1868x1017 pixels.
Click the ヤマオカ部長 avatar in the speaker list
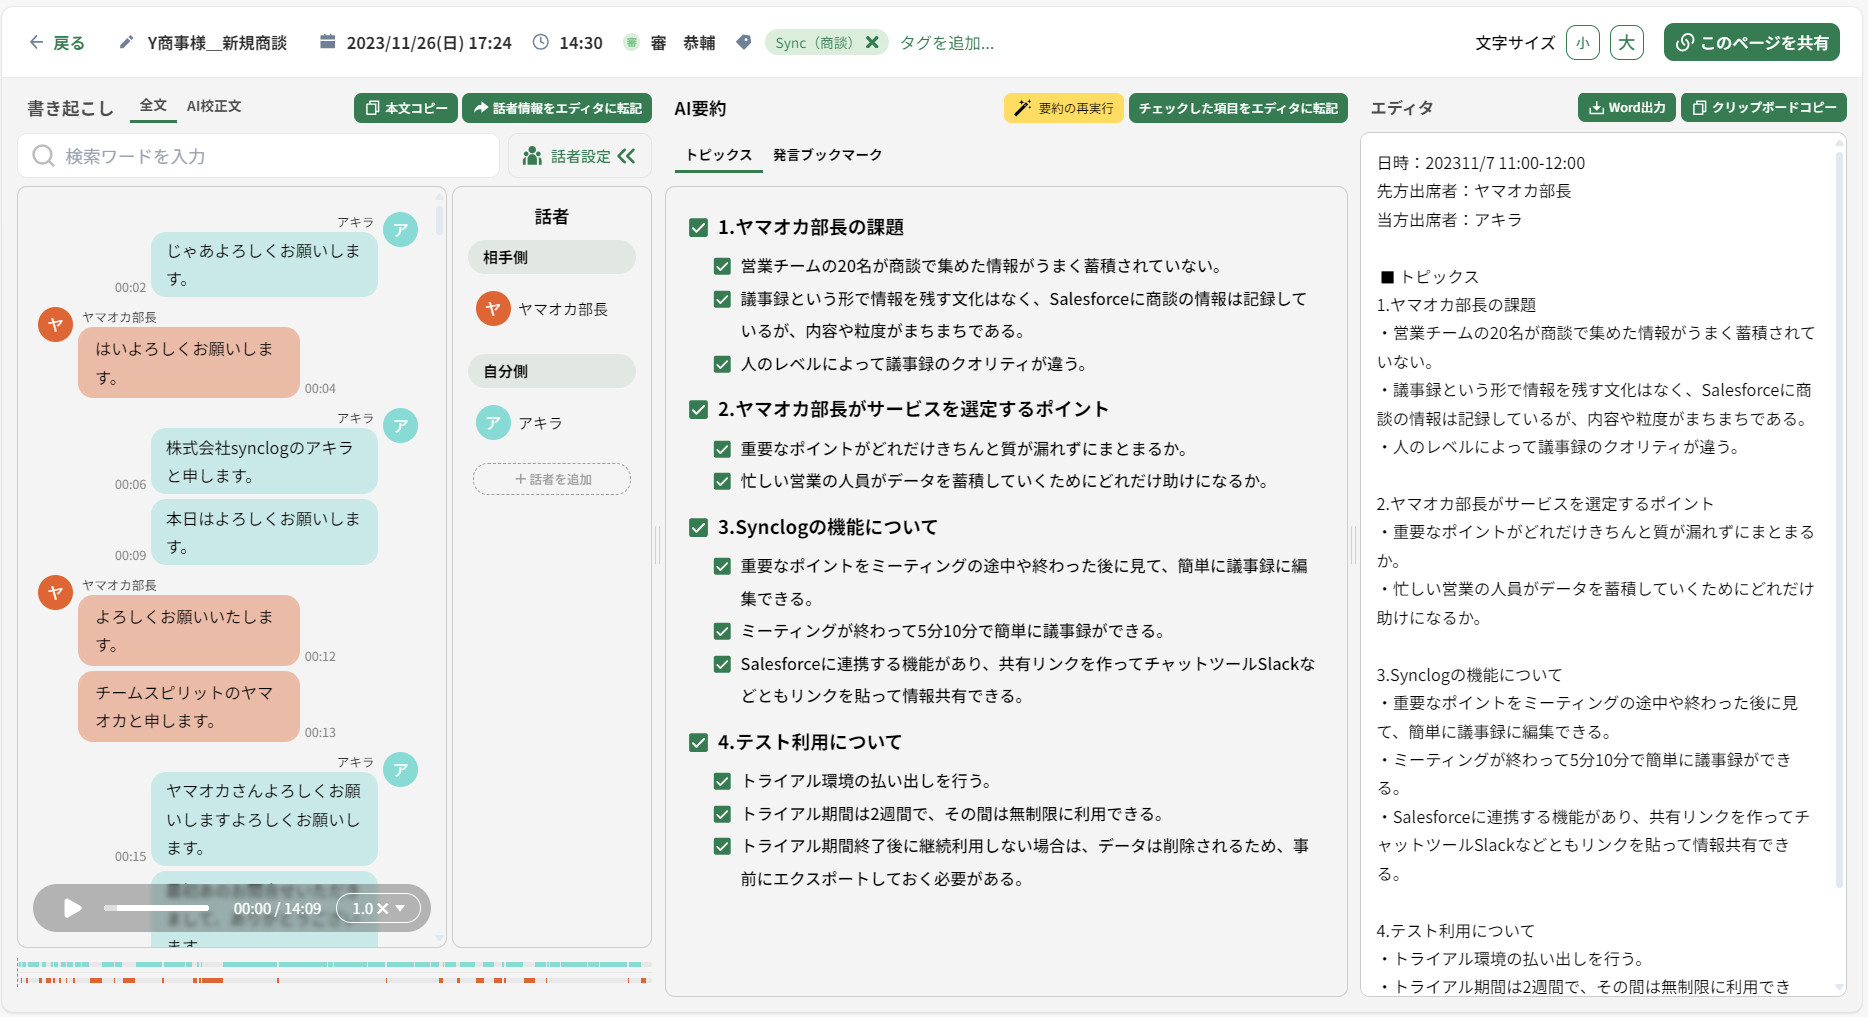[x=493, y=309]
